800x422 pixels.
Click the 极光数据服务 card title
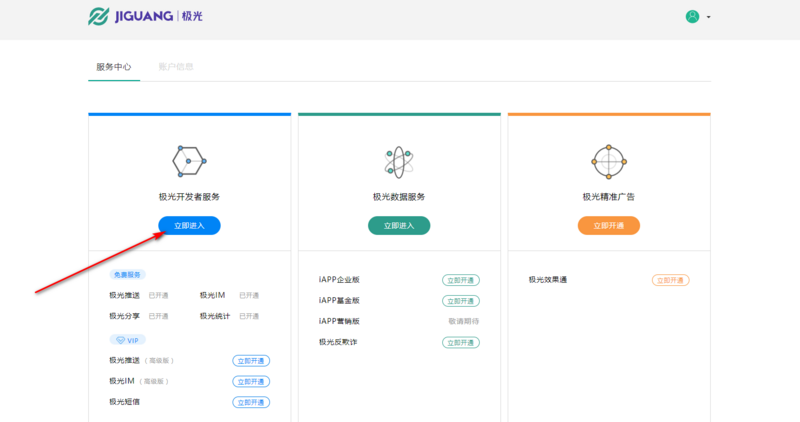[399, 197]
